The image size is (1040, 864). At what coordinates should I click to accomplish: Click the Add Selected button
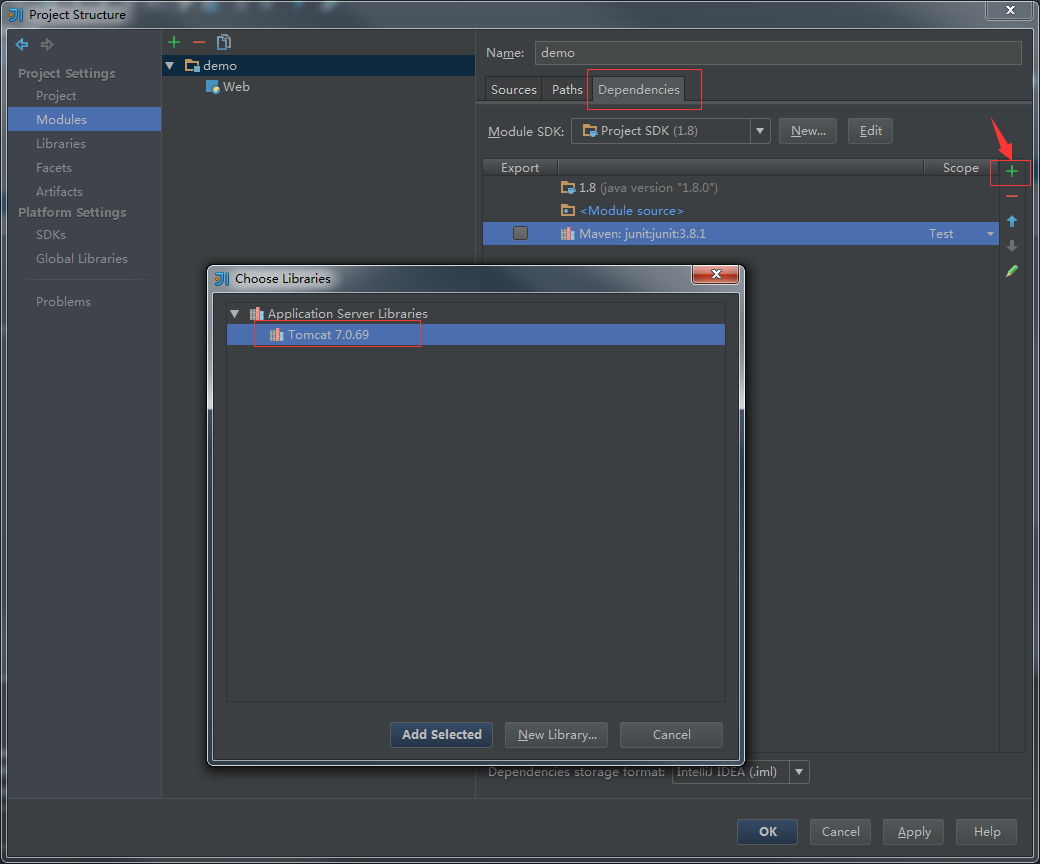pos(442,735)
